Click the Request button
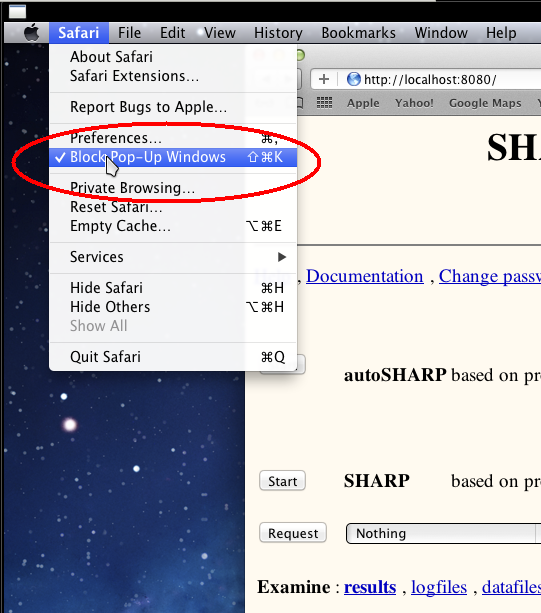 coord(293,533)
